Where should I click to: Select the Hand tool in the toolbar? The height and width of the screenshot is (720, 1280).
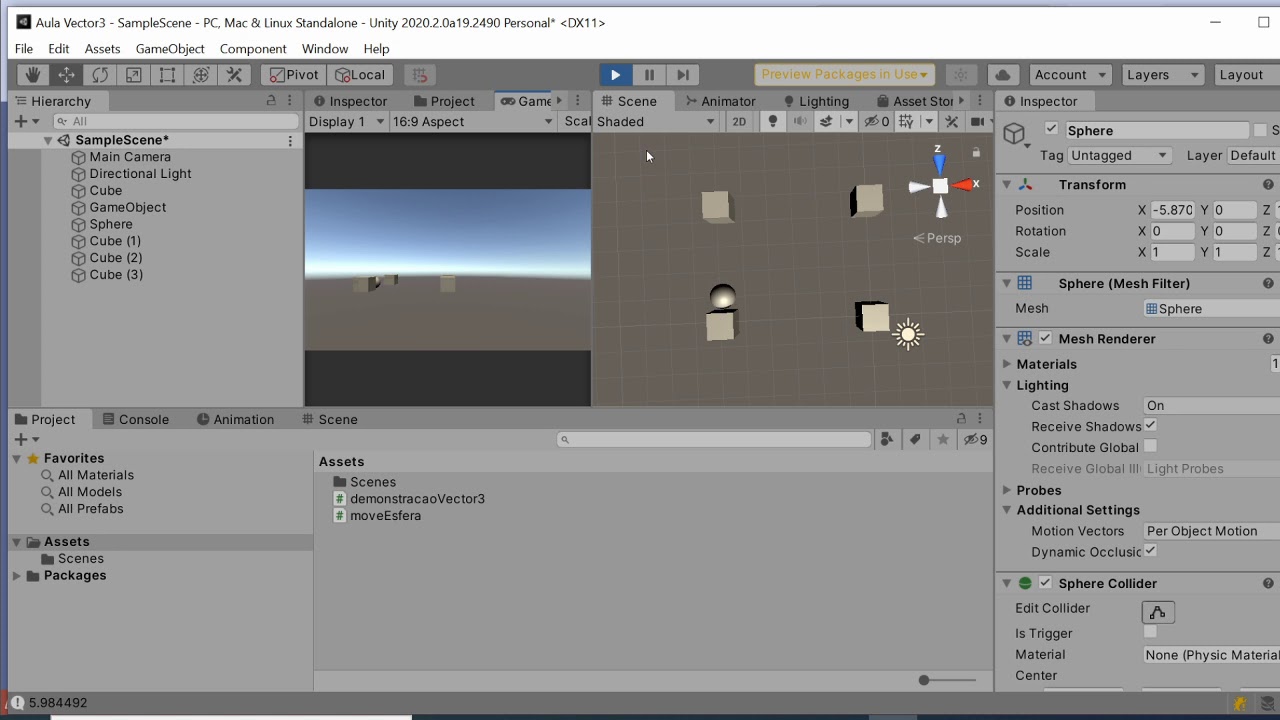click(32, 75)
